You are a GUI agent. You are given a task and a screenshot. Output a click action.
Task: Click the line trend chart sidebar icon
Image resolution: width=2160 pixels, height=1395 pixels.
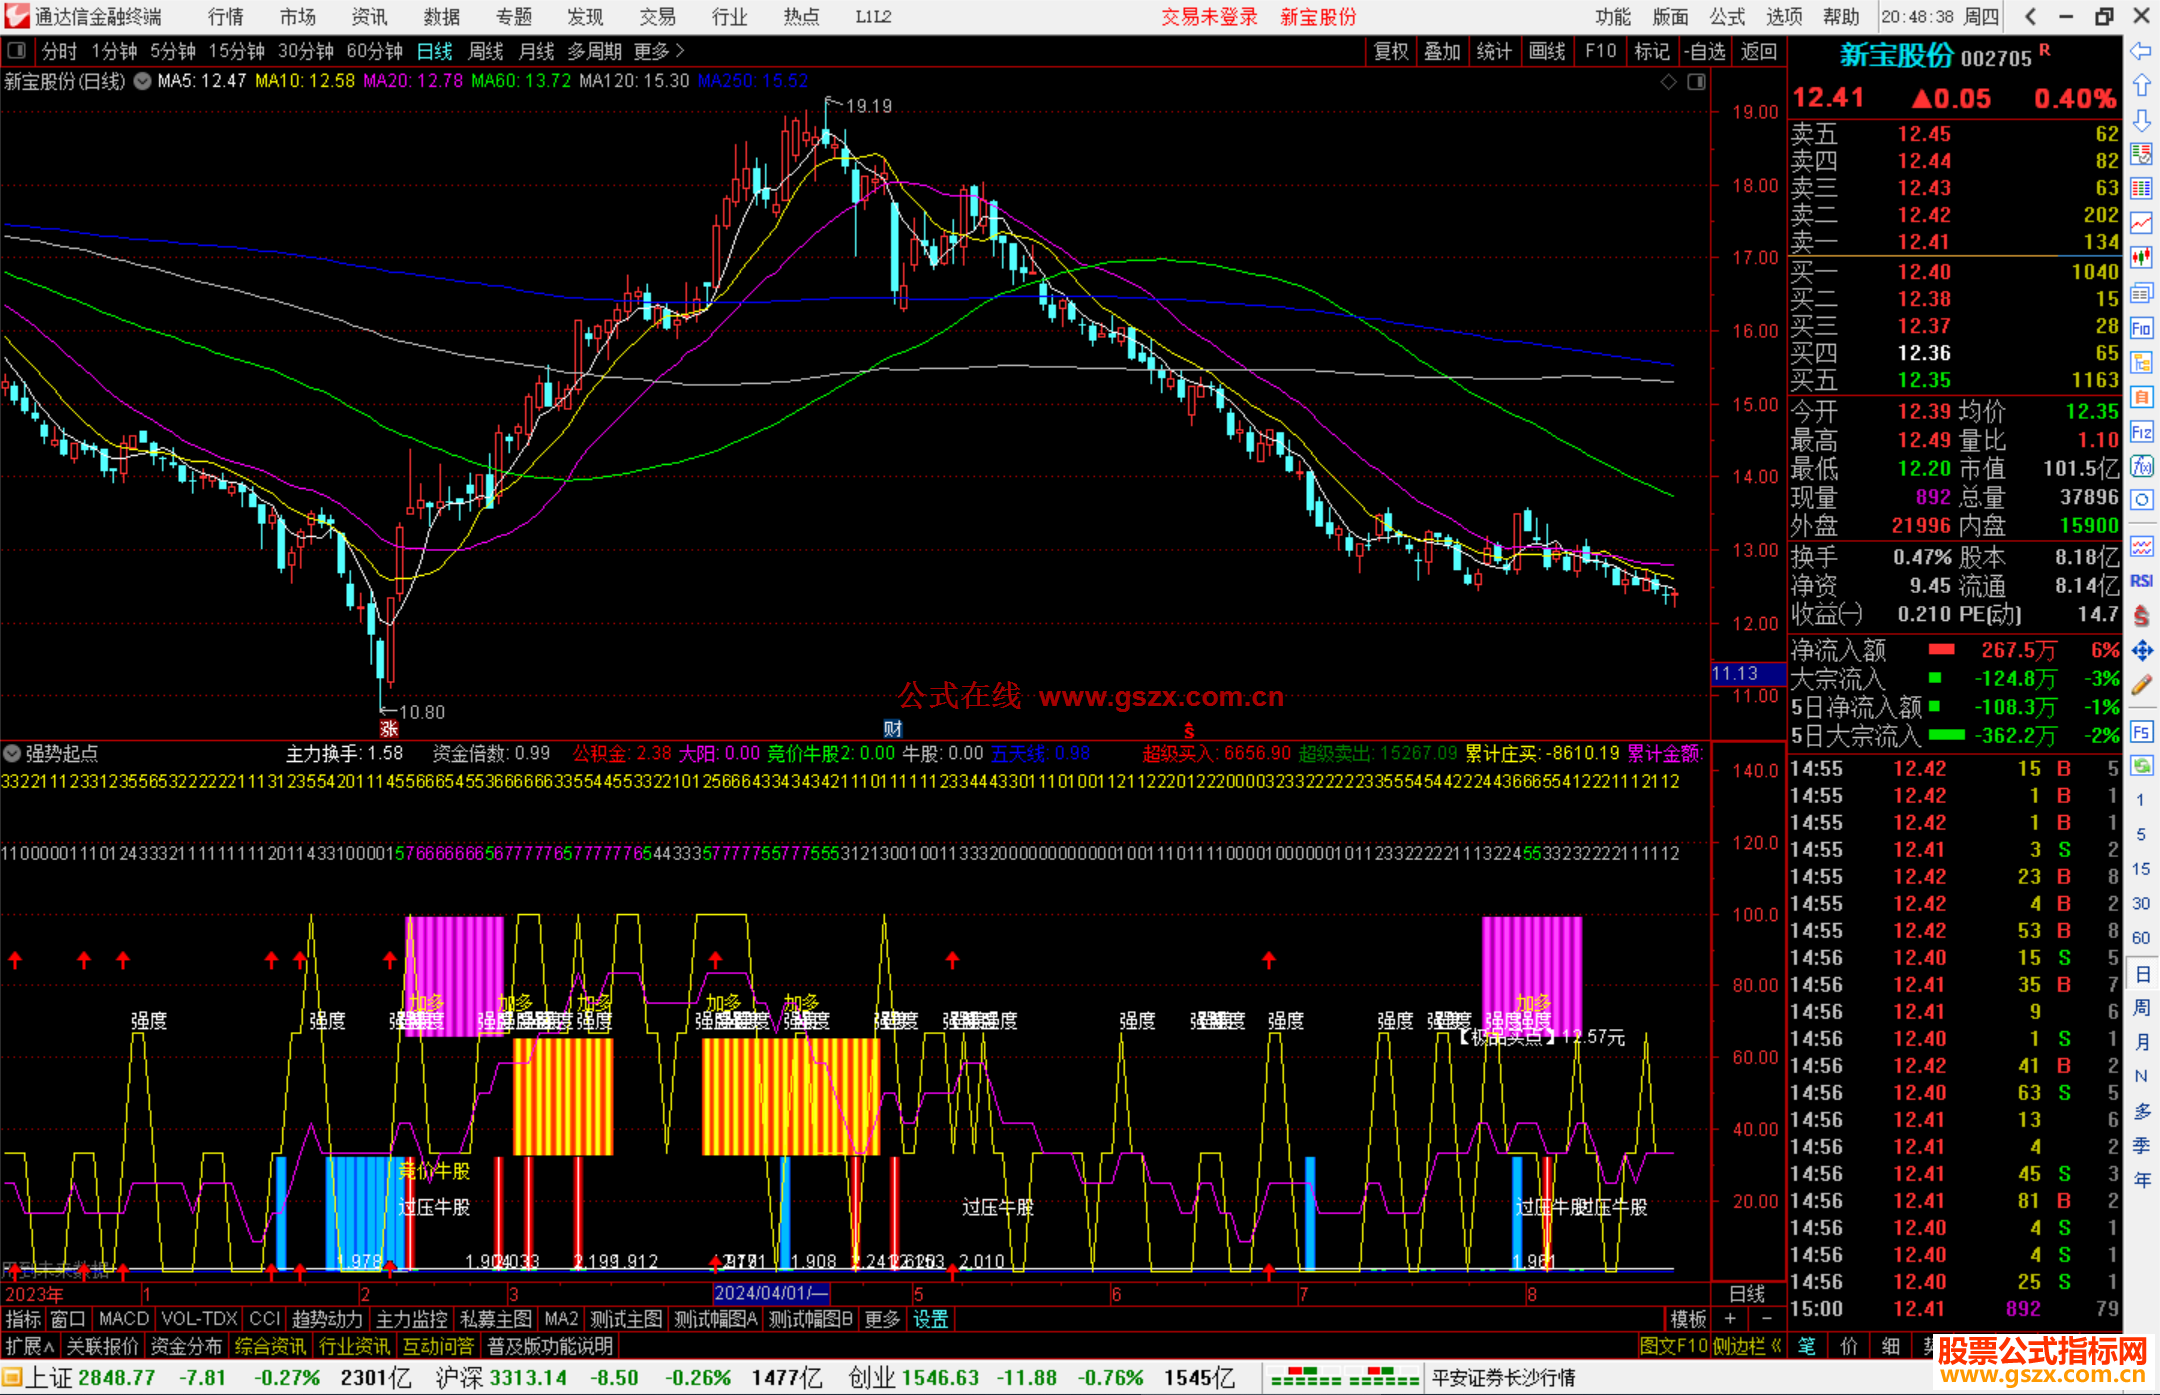coord(2141,223)
